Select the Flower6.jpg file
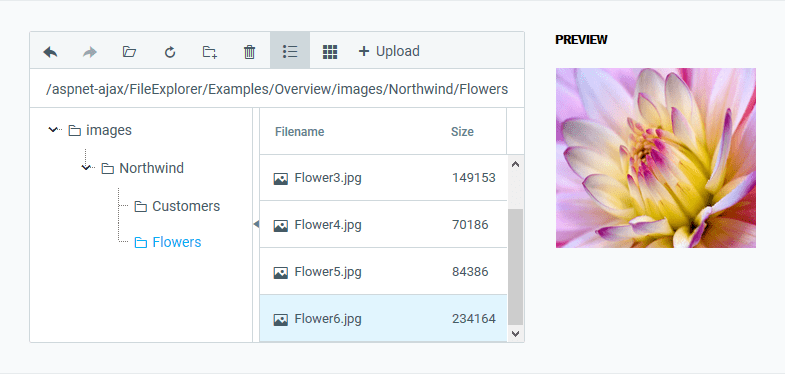The image size is (785, 374). (x=383, y=318)
